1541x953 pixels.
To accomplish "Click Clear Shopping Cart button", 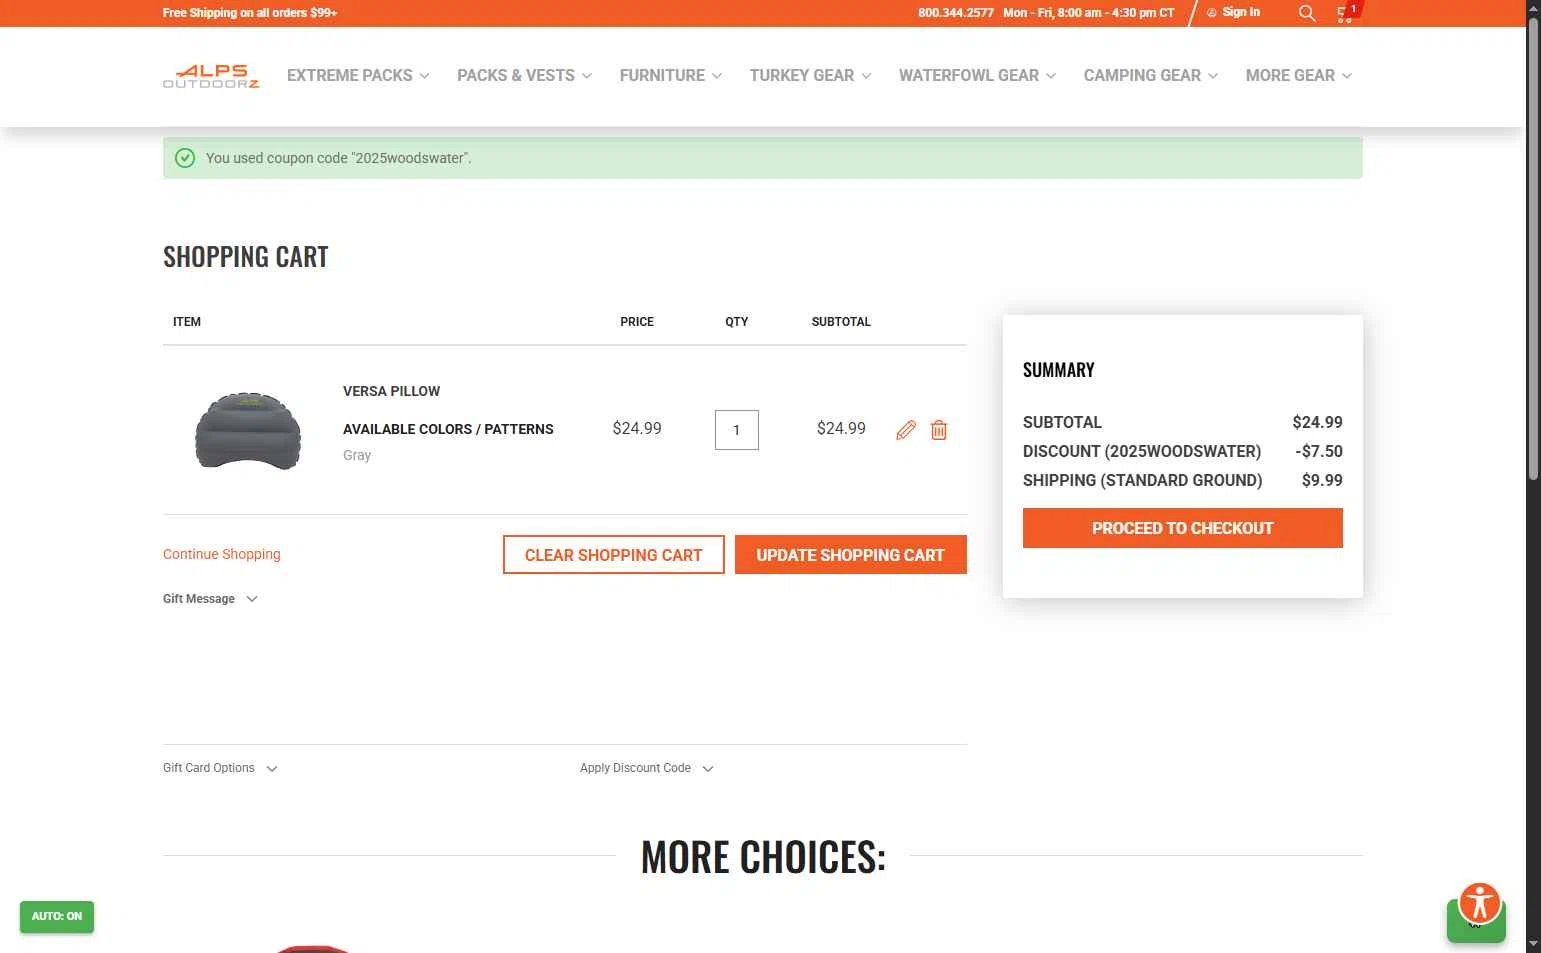I will (614, 555).
